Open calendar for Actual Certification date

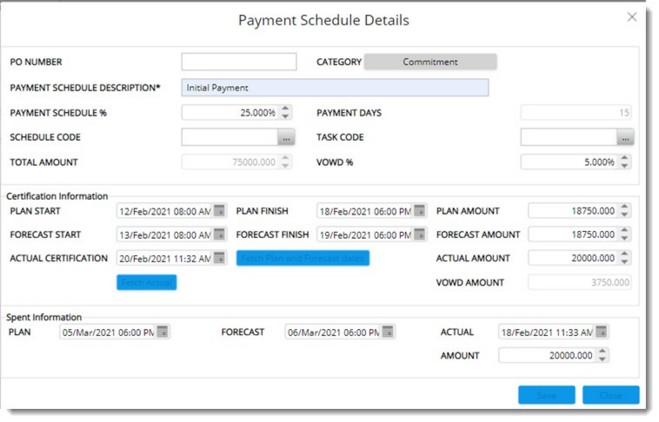(219, 259)
